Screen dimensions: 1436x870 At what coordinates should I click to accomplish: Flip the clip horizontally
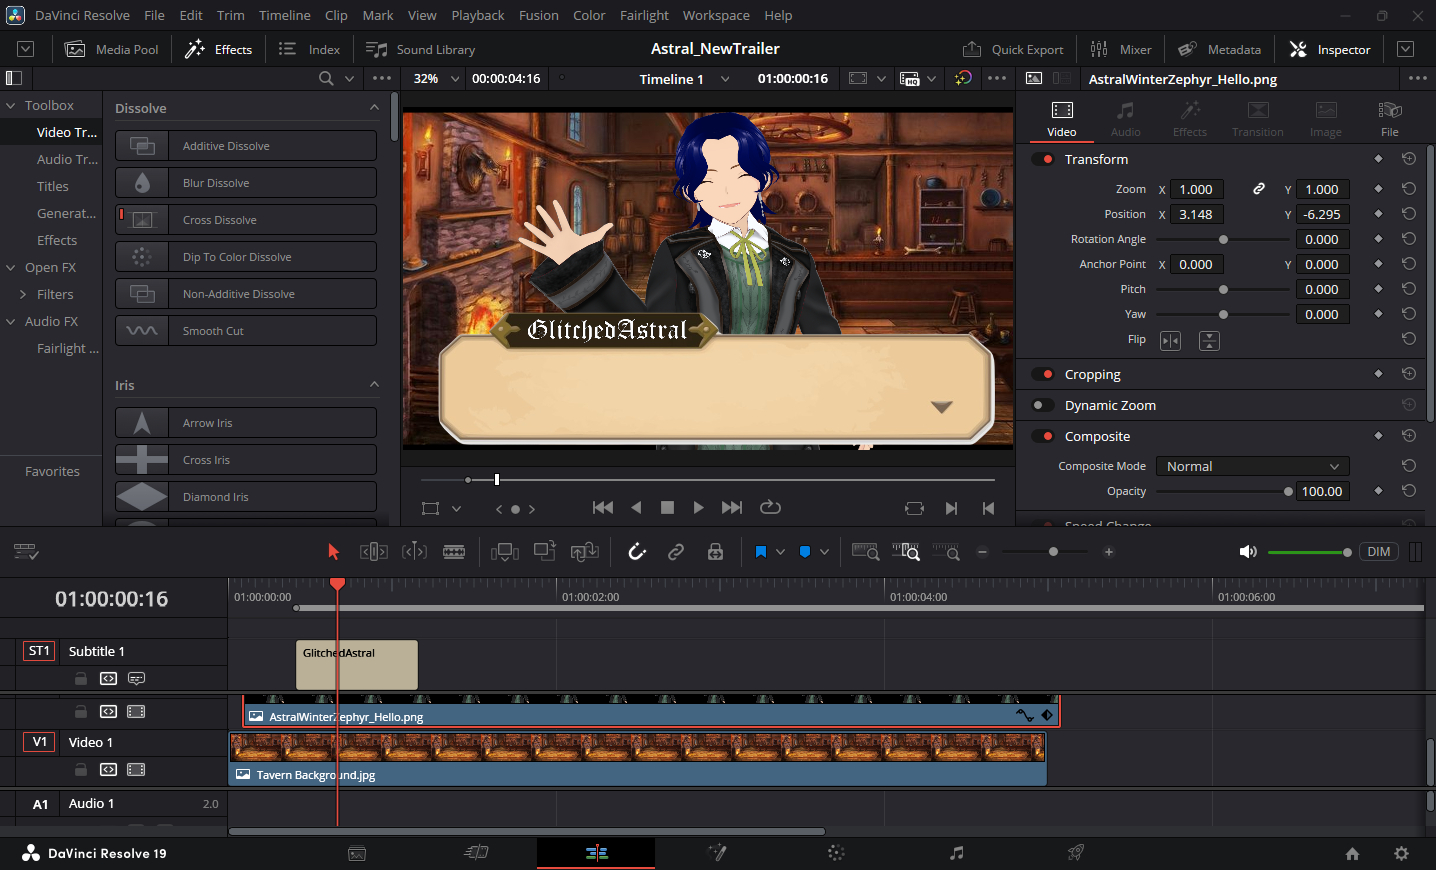click(x=1170, y=341)
